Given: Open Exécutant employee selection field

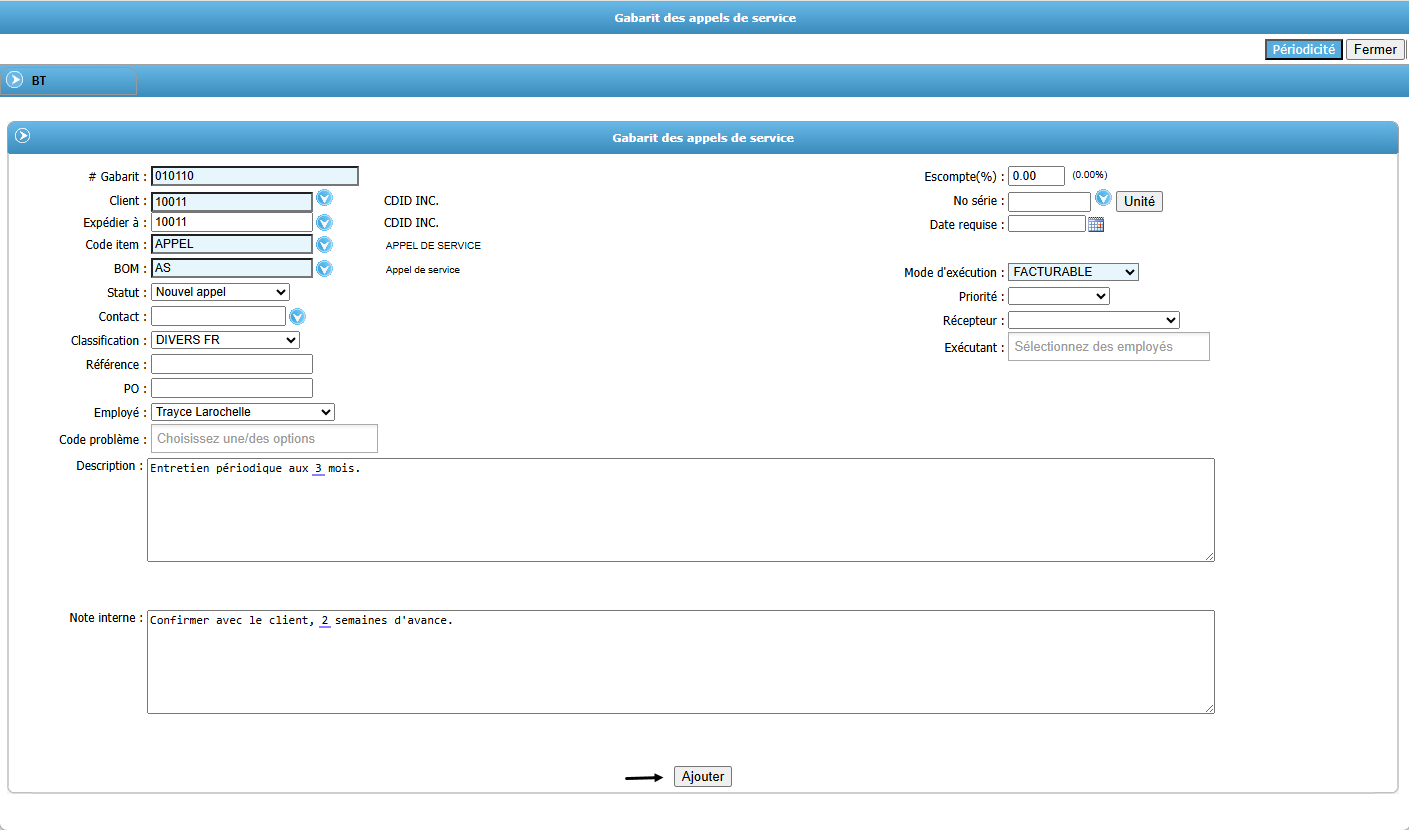Looking at the screenshot, I should click(1109, 346).
